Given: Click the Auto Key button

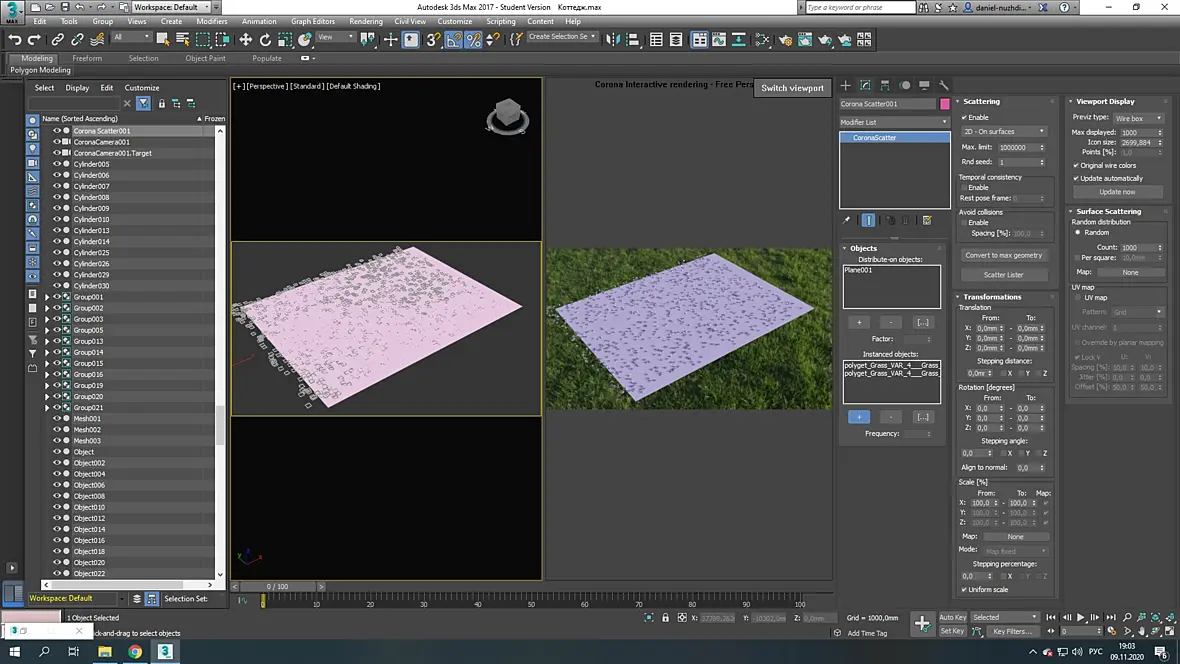Looking at the screenshot, I should (952, 617).
